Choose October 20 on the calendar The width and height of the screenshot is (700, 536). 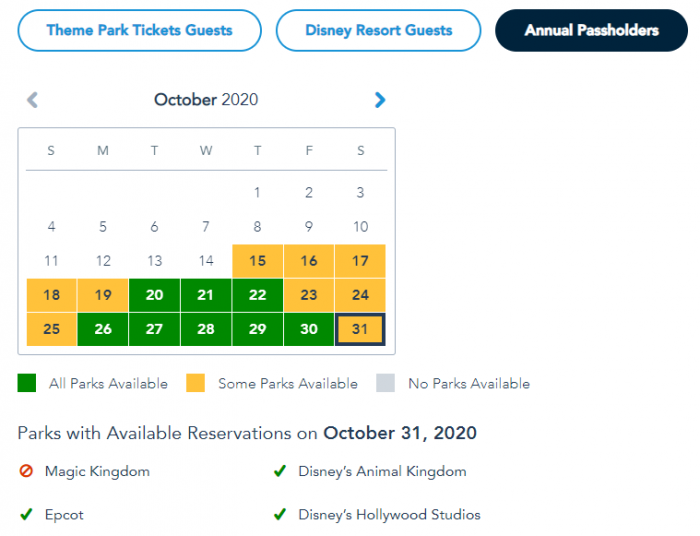(x=154, y=295)
